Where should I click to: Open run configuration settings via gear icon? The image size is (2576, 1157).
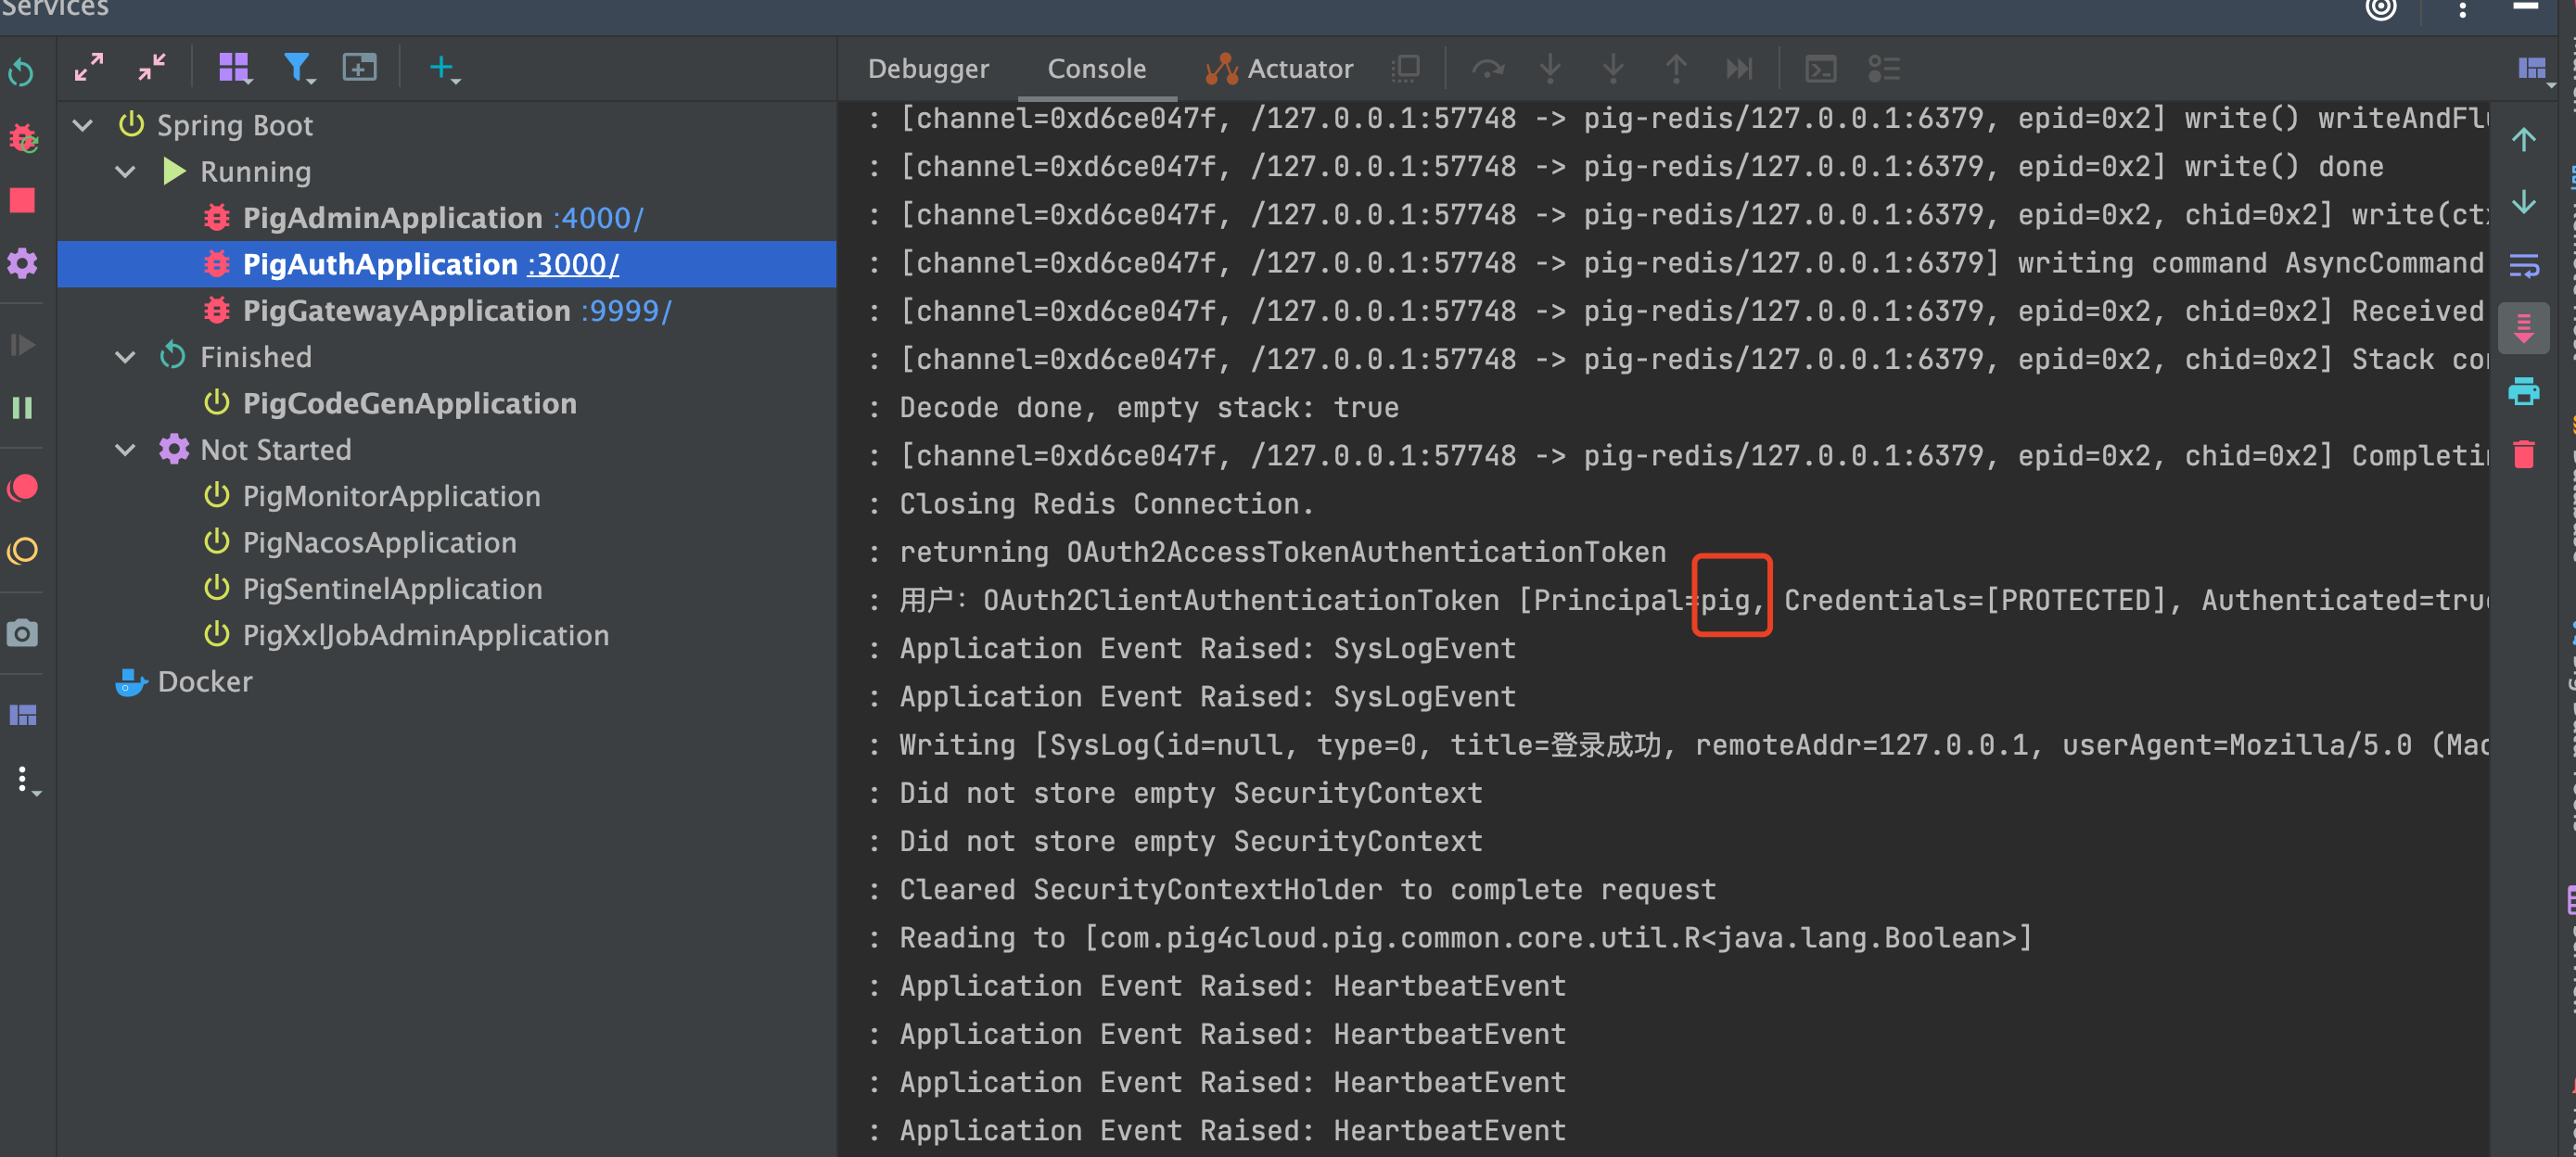[22, 263]
